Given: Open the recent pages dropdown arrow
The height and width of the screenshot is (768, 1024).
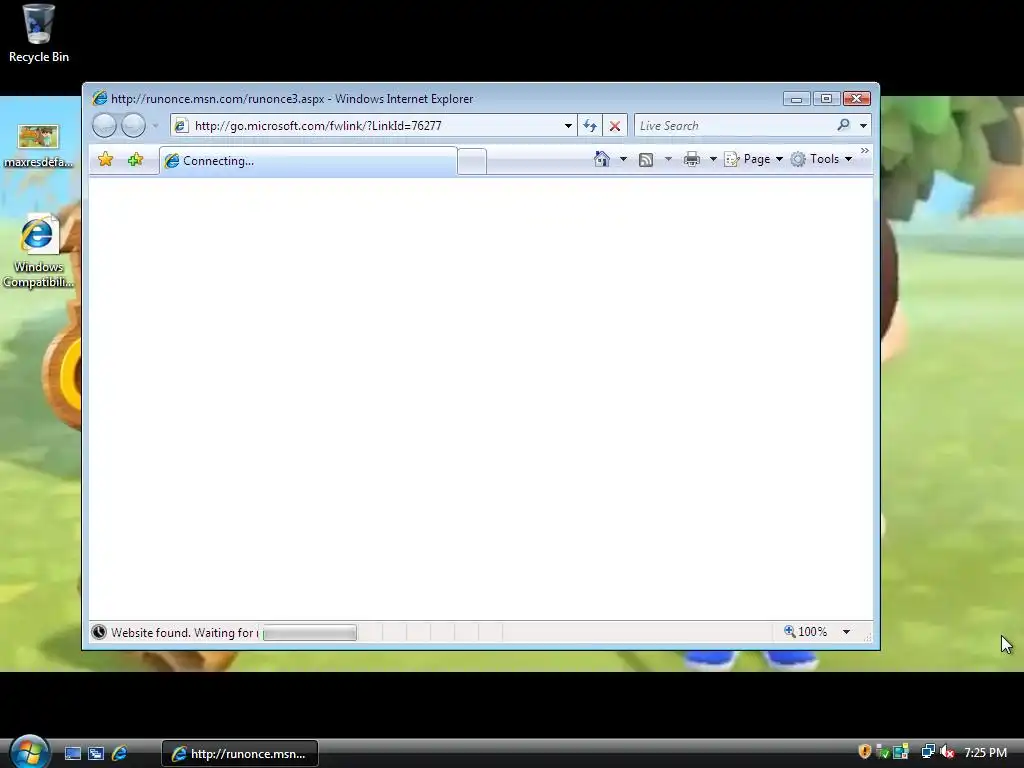Looking at the screenshot, I should coord(155,125).
